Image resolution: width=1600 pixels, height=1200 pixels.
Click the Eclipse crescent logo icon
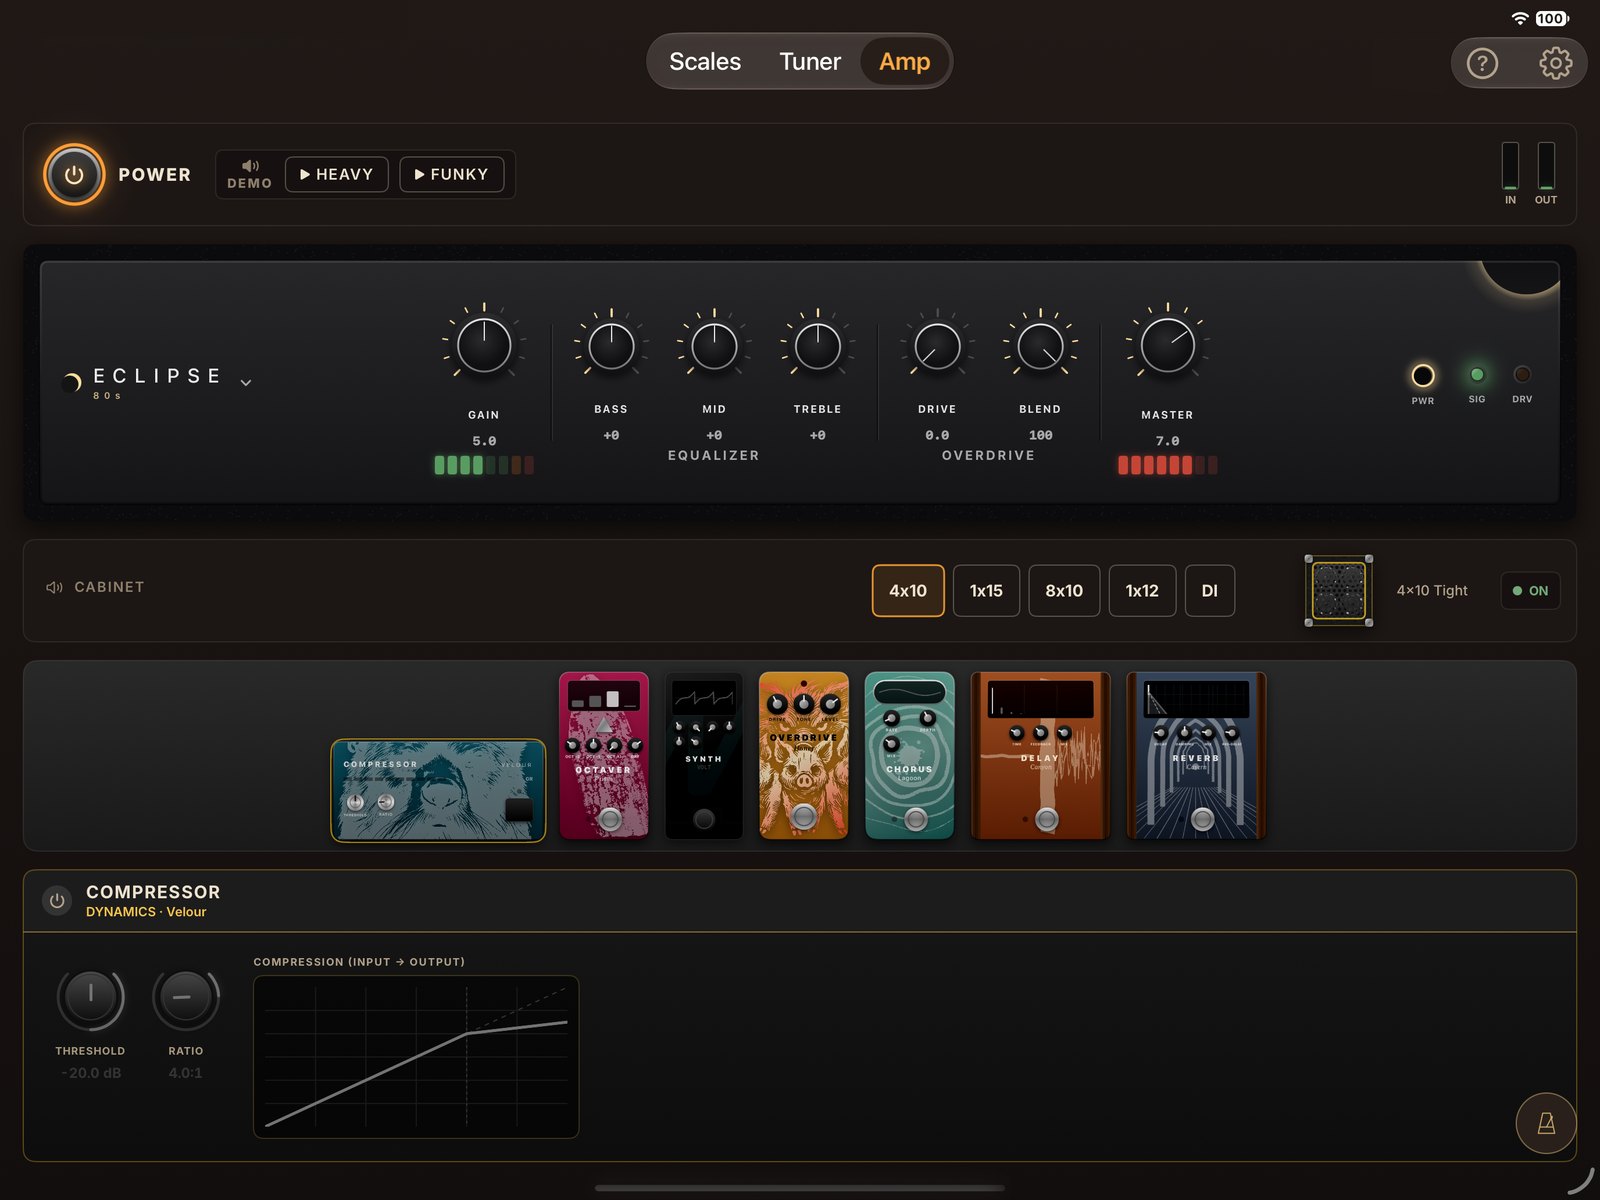[72, 381]
